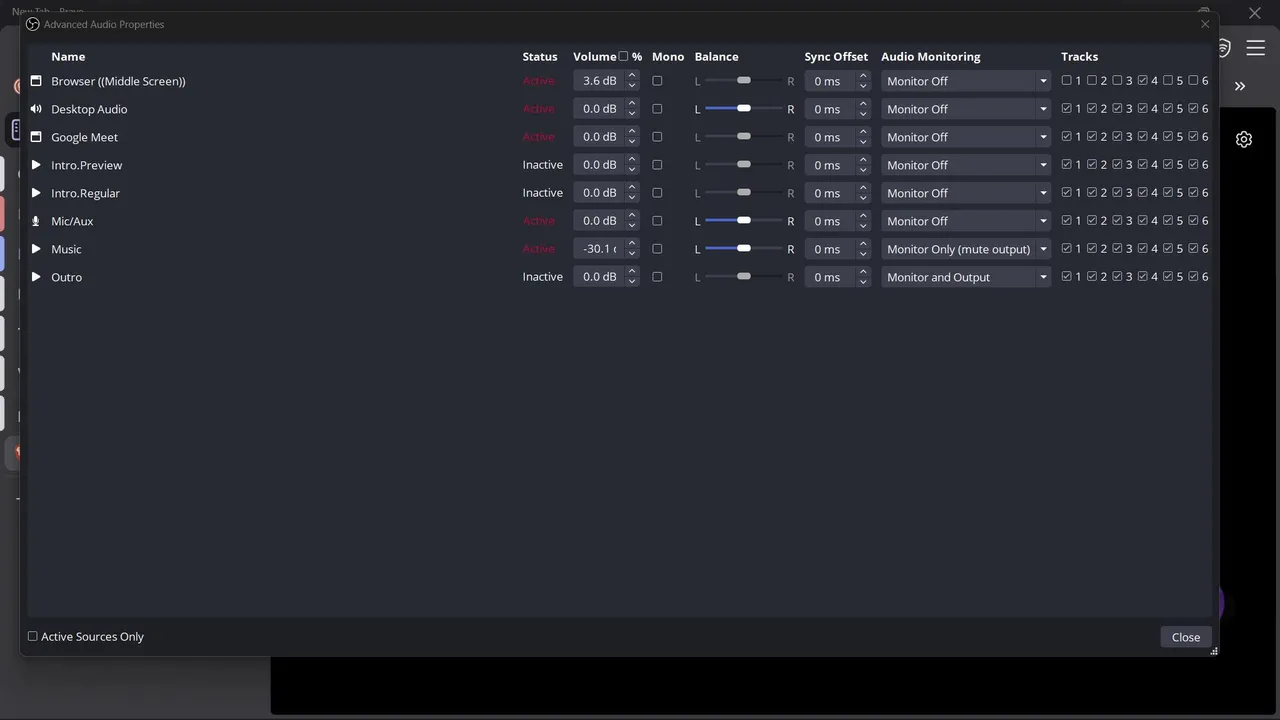Toggle the Volume percent checkbox
The width and height of the screenshot is (1280, 720).
point(624,56)
